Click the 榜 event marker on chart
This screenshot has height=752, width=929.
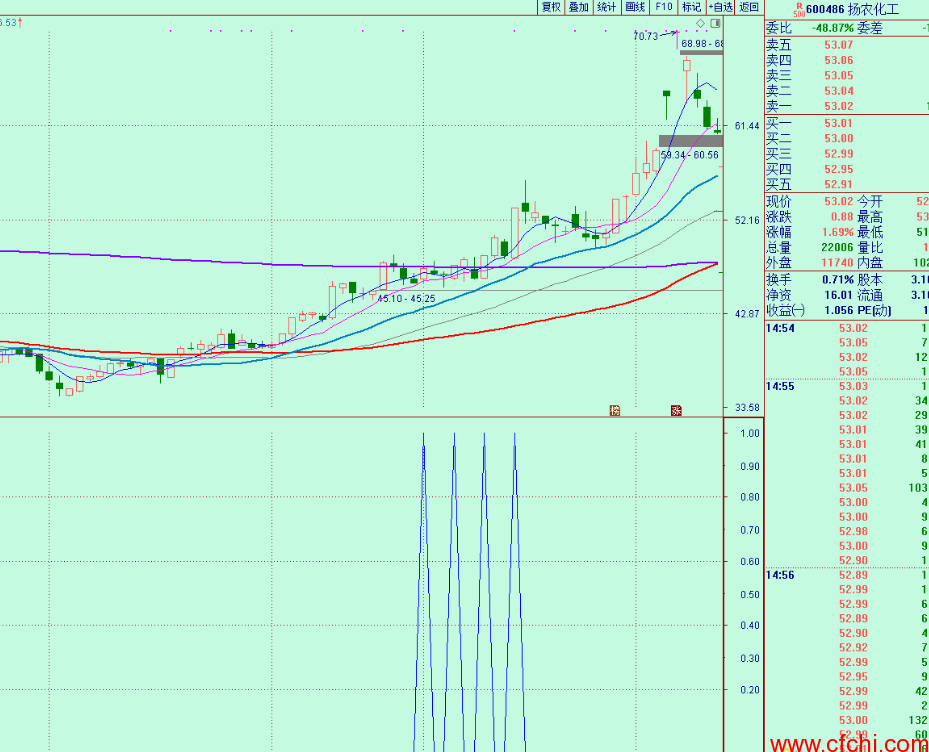[615, 410]
